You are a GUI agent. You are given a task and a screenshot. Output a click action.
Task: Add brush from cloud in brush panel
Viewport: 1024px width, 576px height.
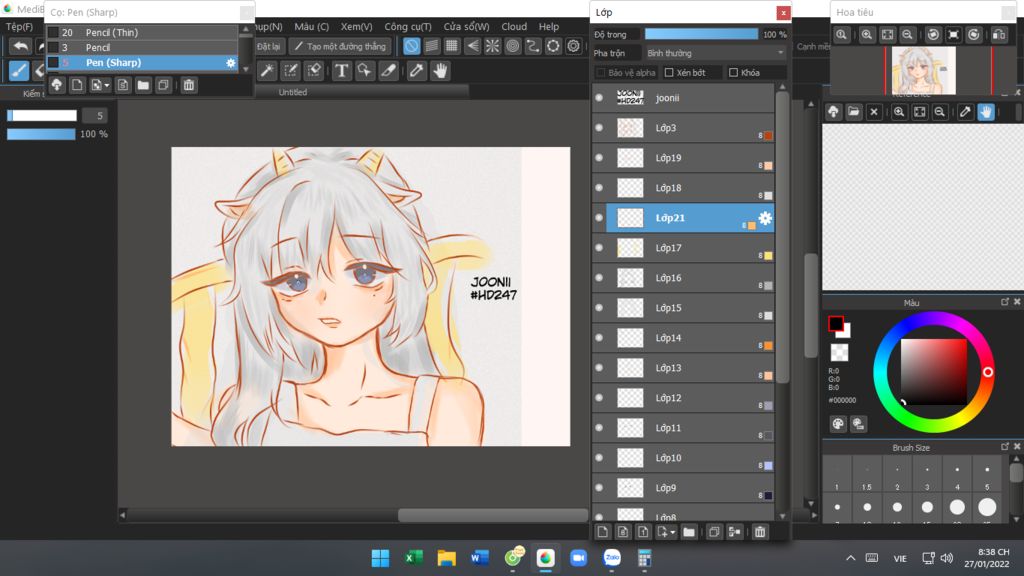[x=57, y=85]
